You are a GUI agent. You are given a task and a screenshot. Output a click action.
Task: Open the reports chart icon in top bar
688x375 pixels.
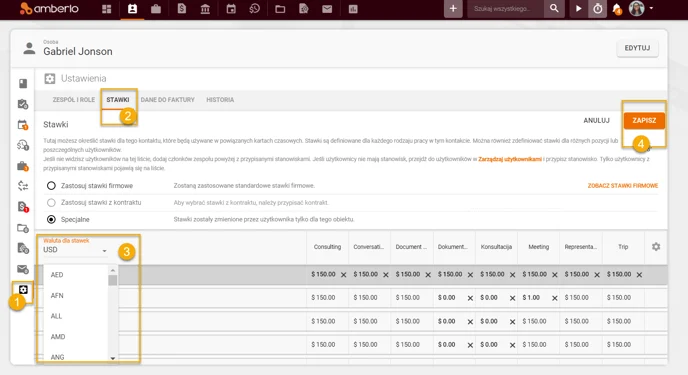pyautogui.click(x=353, y=9)
